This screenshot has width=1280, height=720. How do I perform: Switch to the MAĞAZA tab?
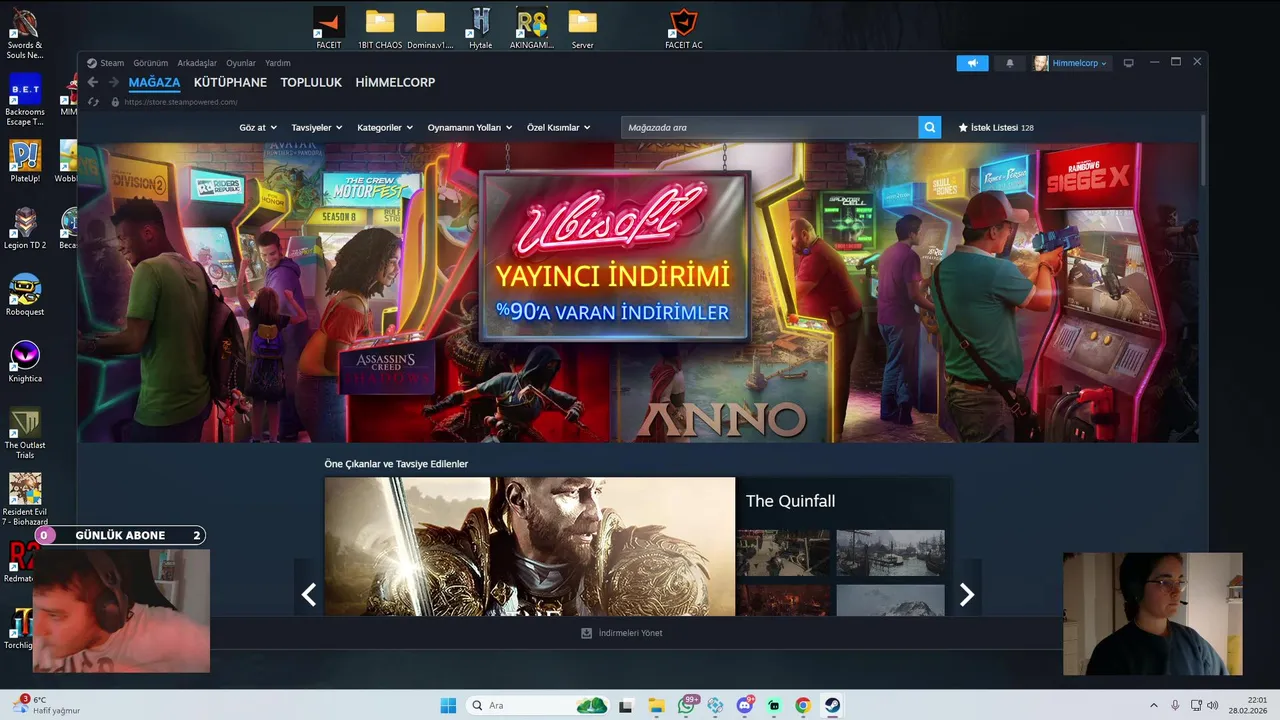tap(154, 82)
